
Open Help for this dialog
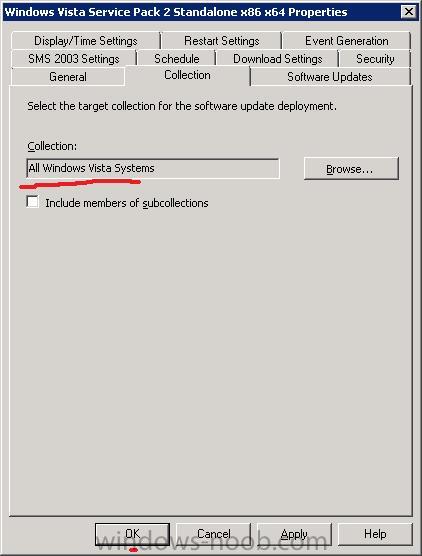coord(375,534)
